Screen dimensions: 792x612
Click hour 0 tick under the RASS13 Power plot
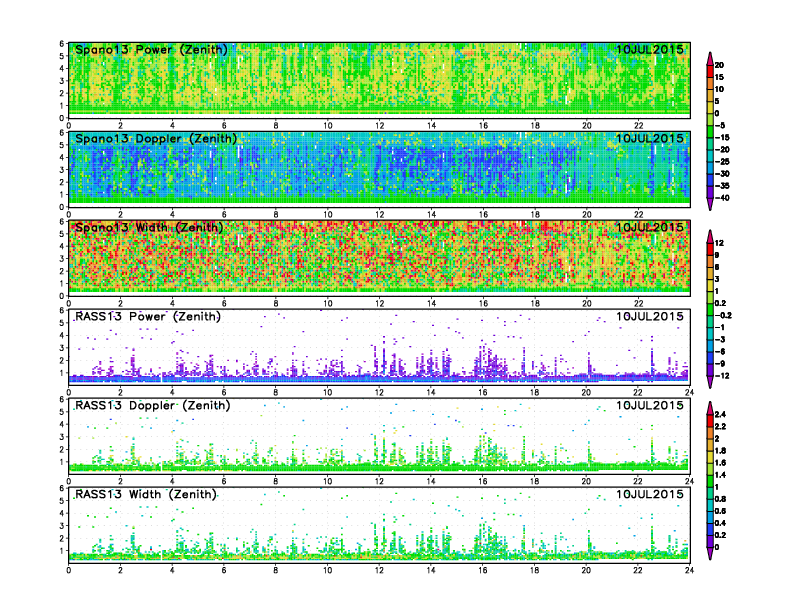click(x=68, y=392)
